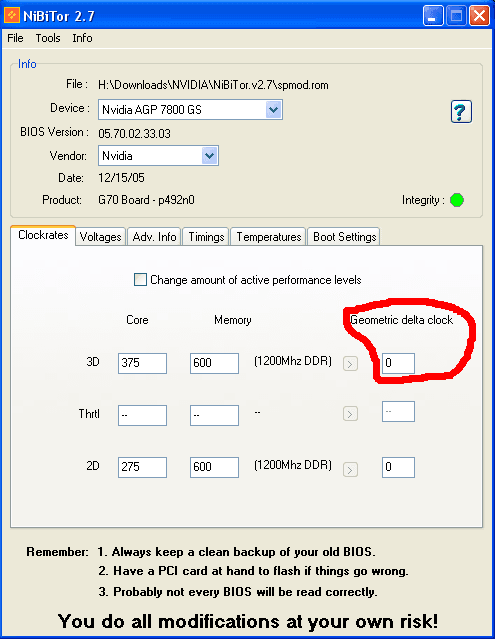Viewport: 495px width, 639px height.
Task: Click the product text G70 Board - p492n0
Action: [x=146, y=200]
